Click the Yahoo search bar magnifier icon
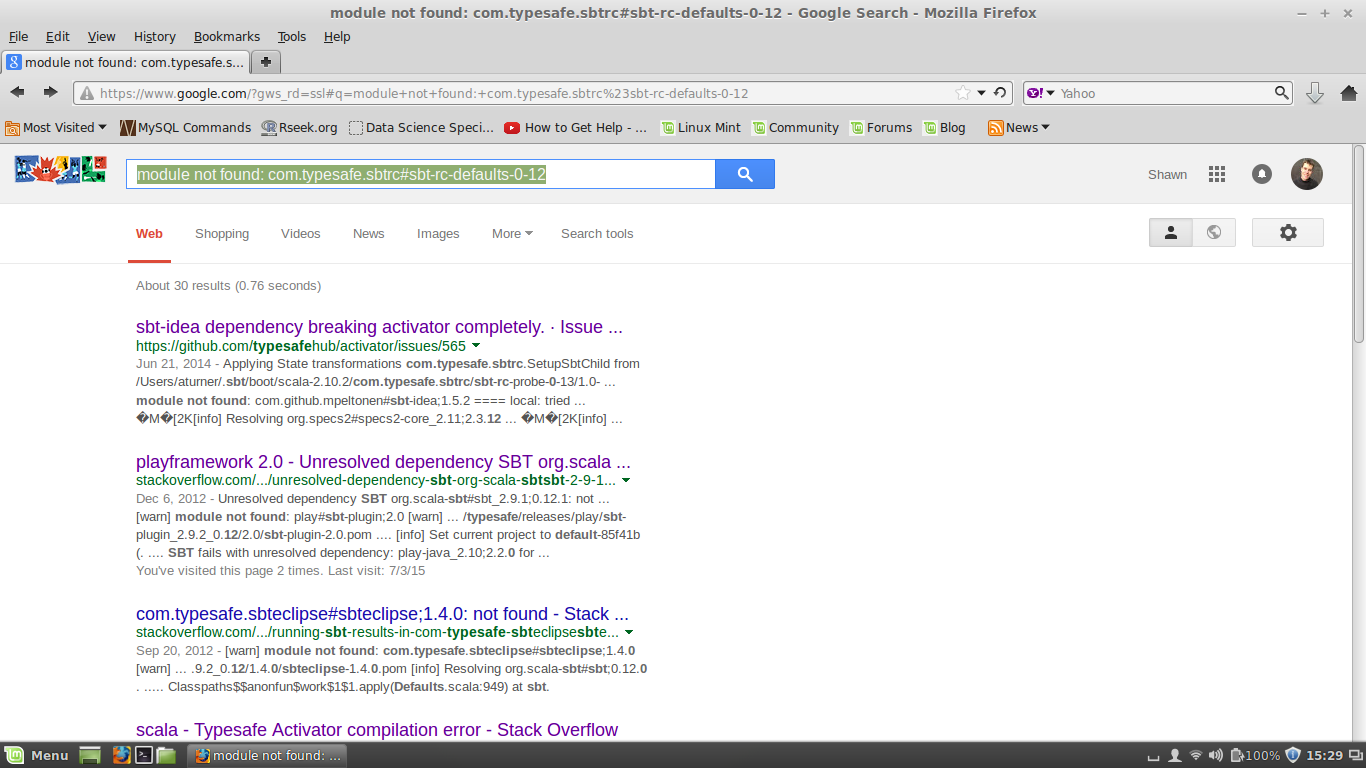The height and width of the screenshot is (768, 1366). pos(1282,93)
